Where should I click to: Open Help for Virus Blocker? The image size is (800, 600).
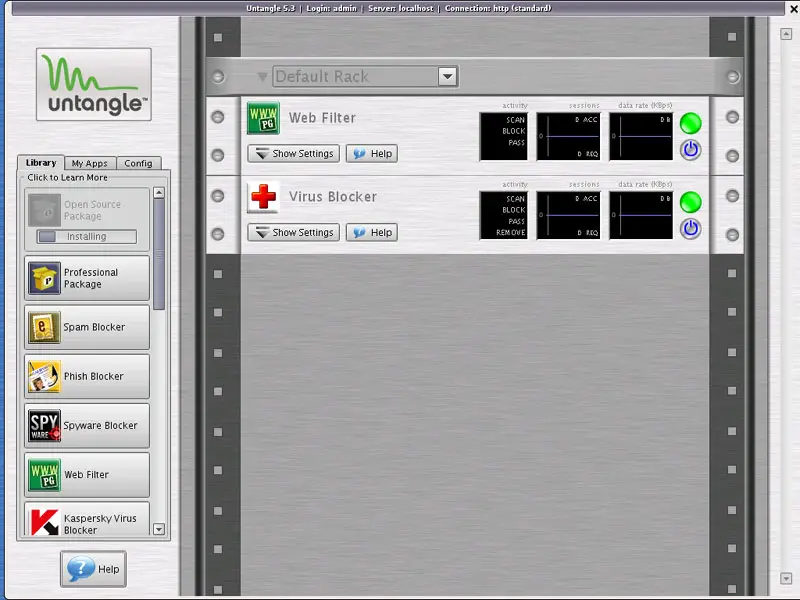[372, 233]
